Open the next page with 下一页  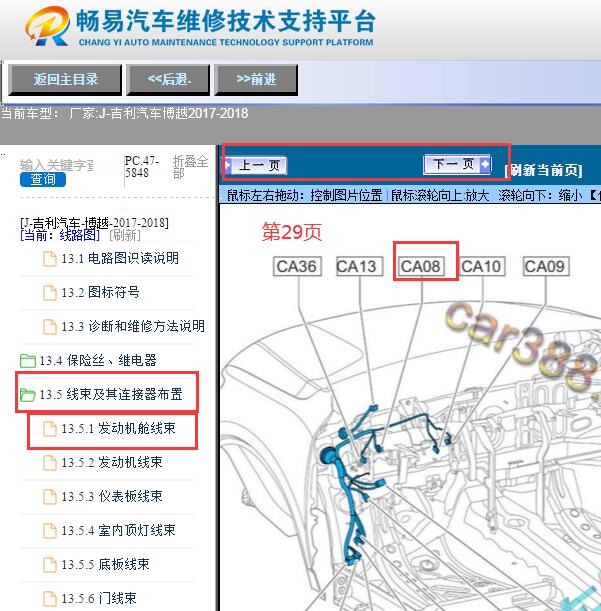[x=457, y=164]
